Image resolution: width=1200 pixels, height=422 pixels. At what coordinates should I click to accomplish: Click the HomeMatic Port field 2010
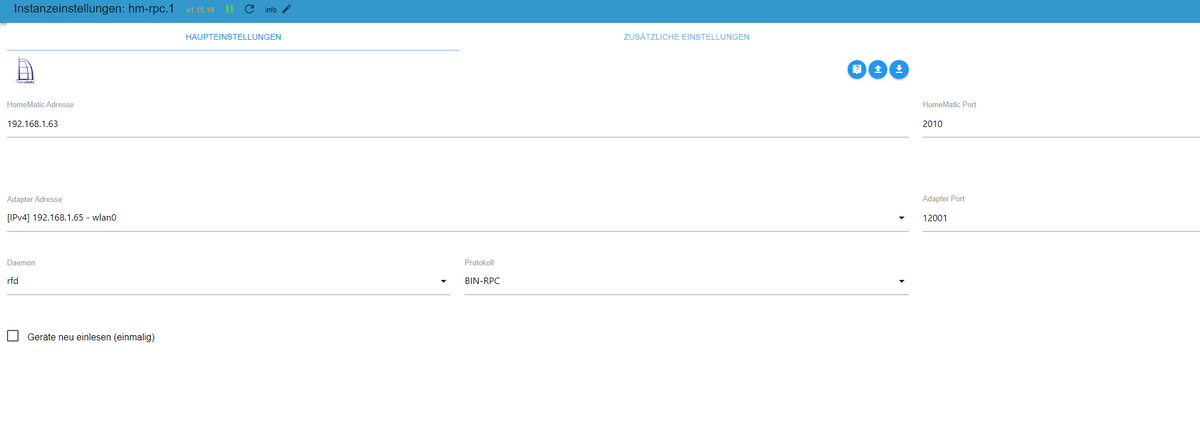pos(1061,124)
